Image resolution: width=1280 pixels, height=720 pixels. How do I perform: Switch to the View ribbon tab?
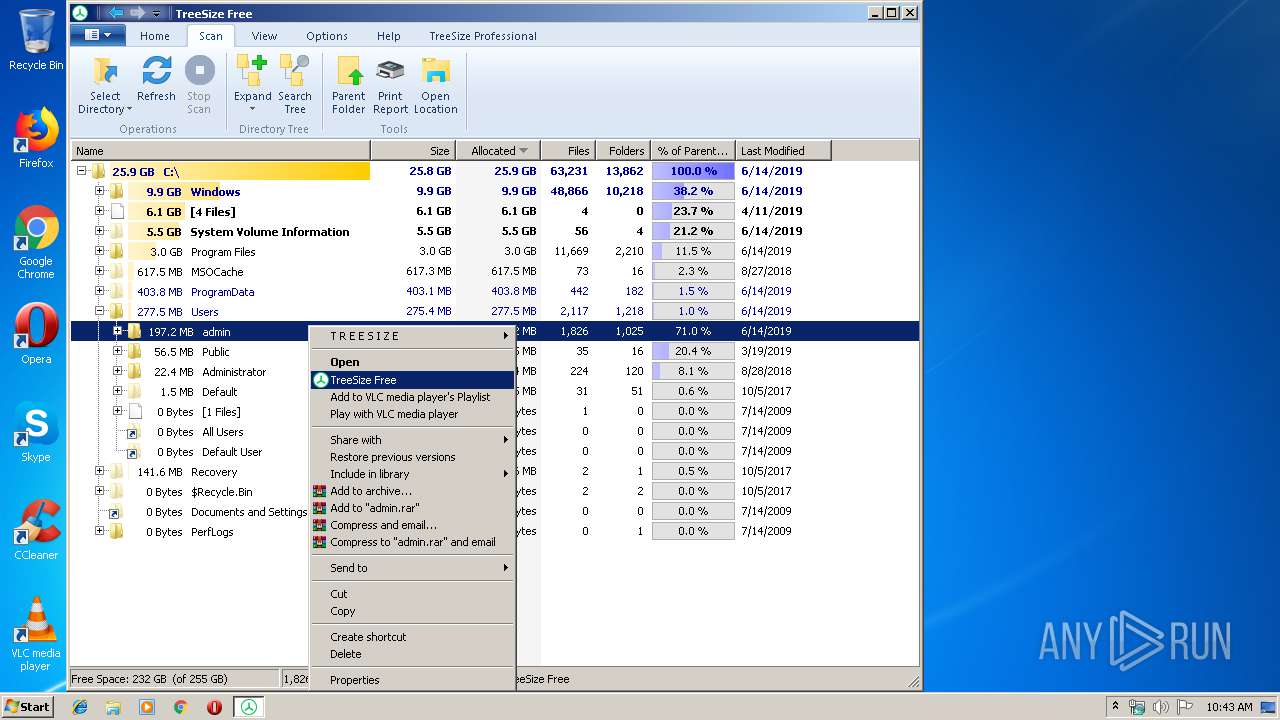(264, 36)
